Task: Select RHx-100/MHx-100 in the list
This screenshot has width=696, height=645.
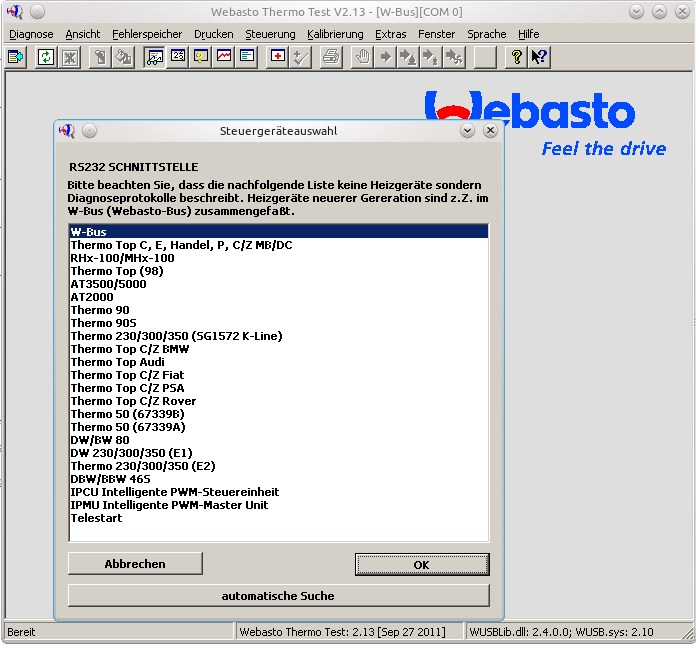Action: 279,258
